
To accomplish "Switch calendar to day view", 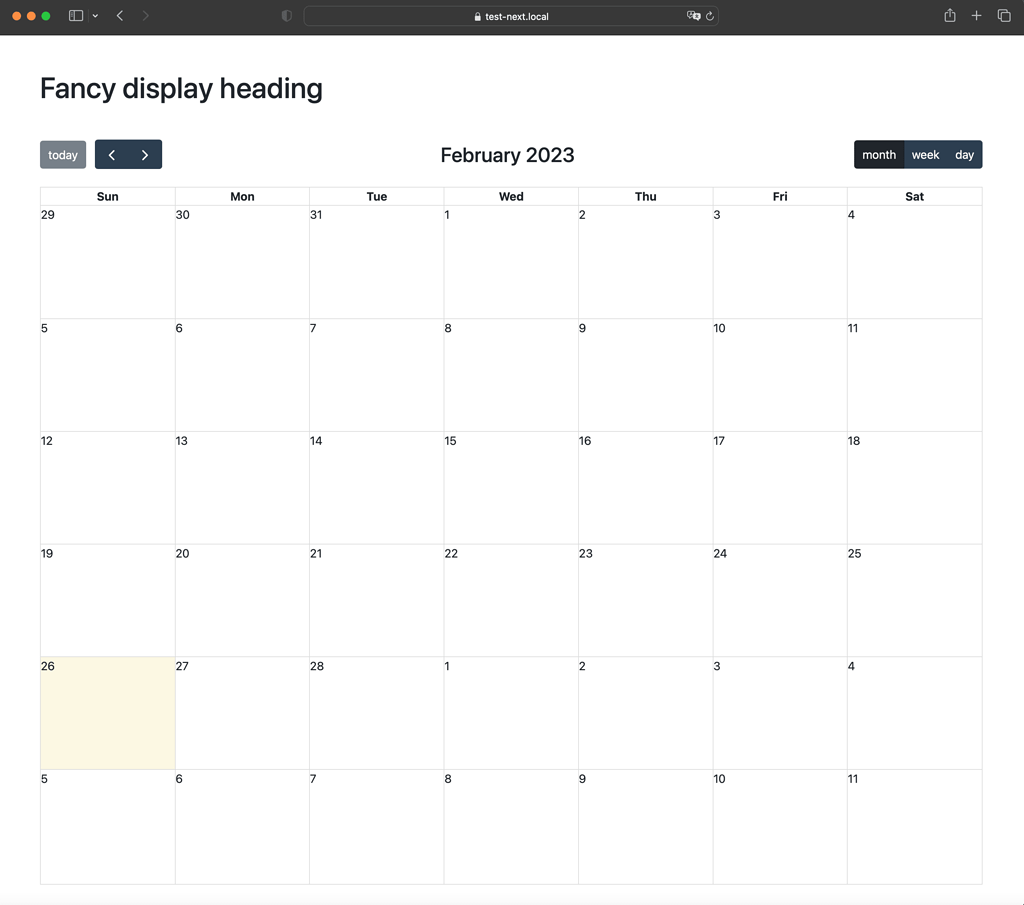I will coord(964,155).
